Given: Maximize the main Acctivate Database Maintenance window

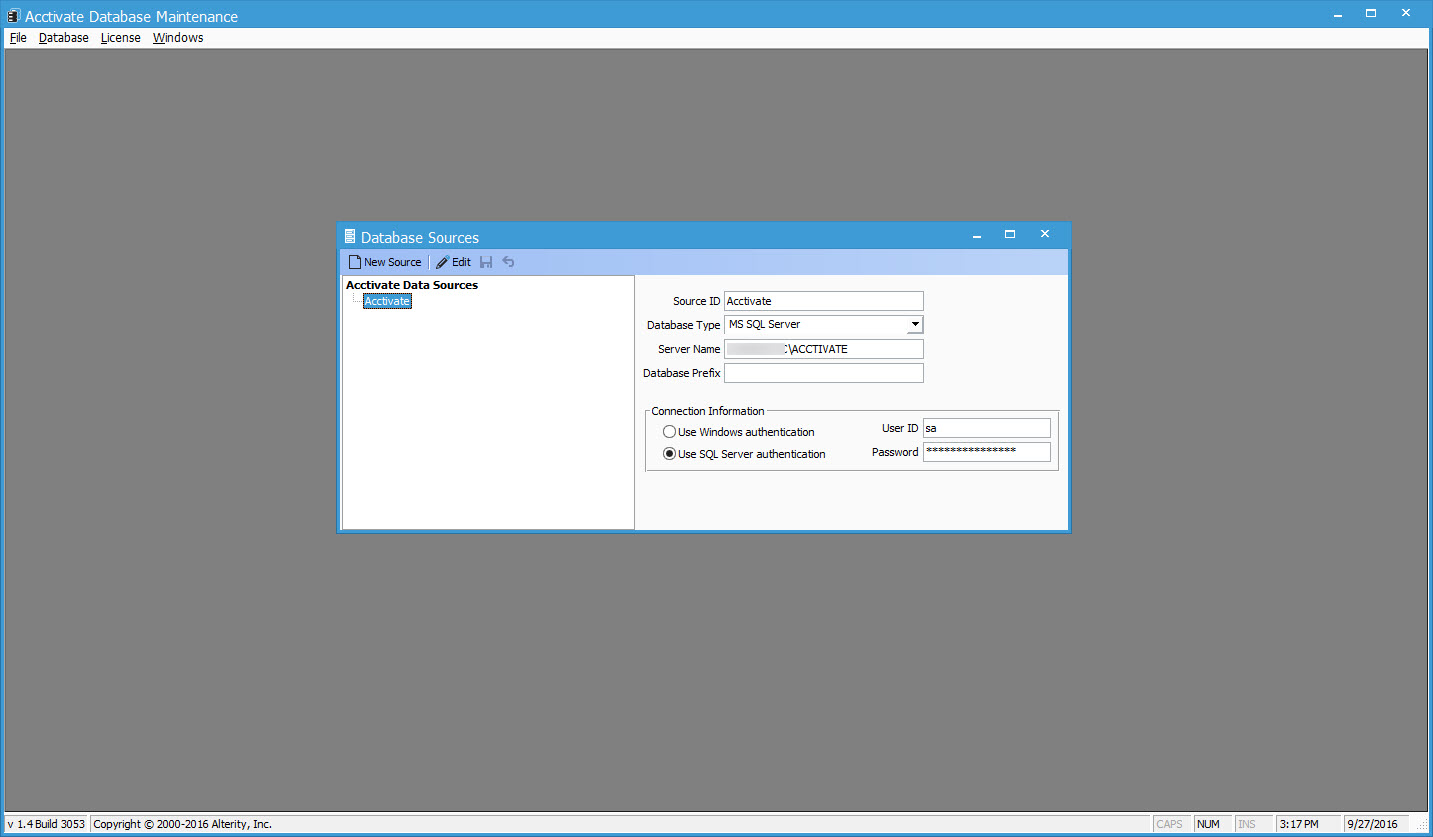Looking at the screenshot, I should [1371, 13].
